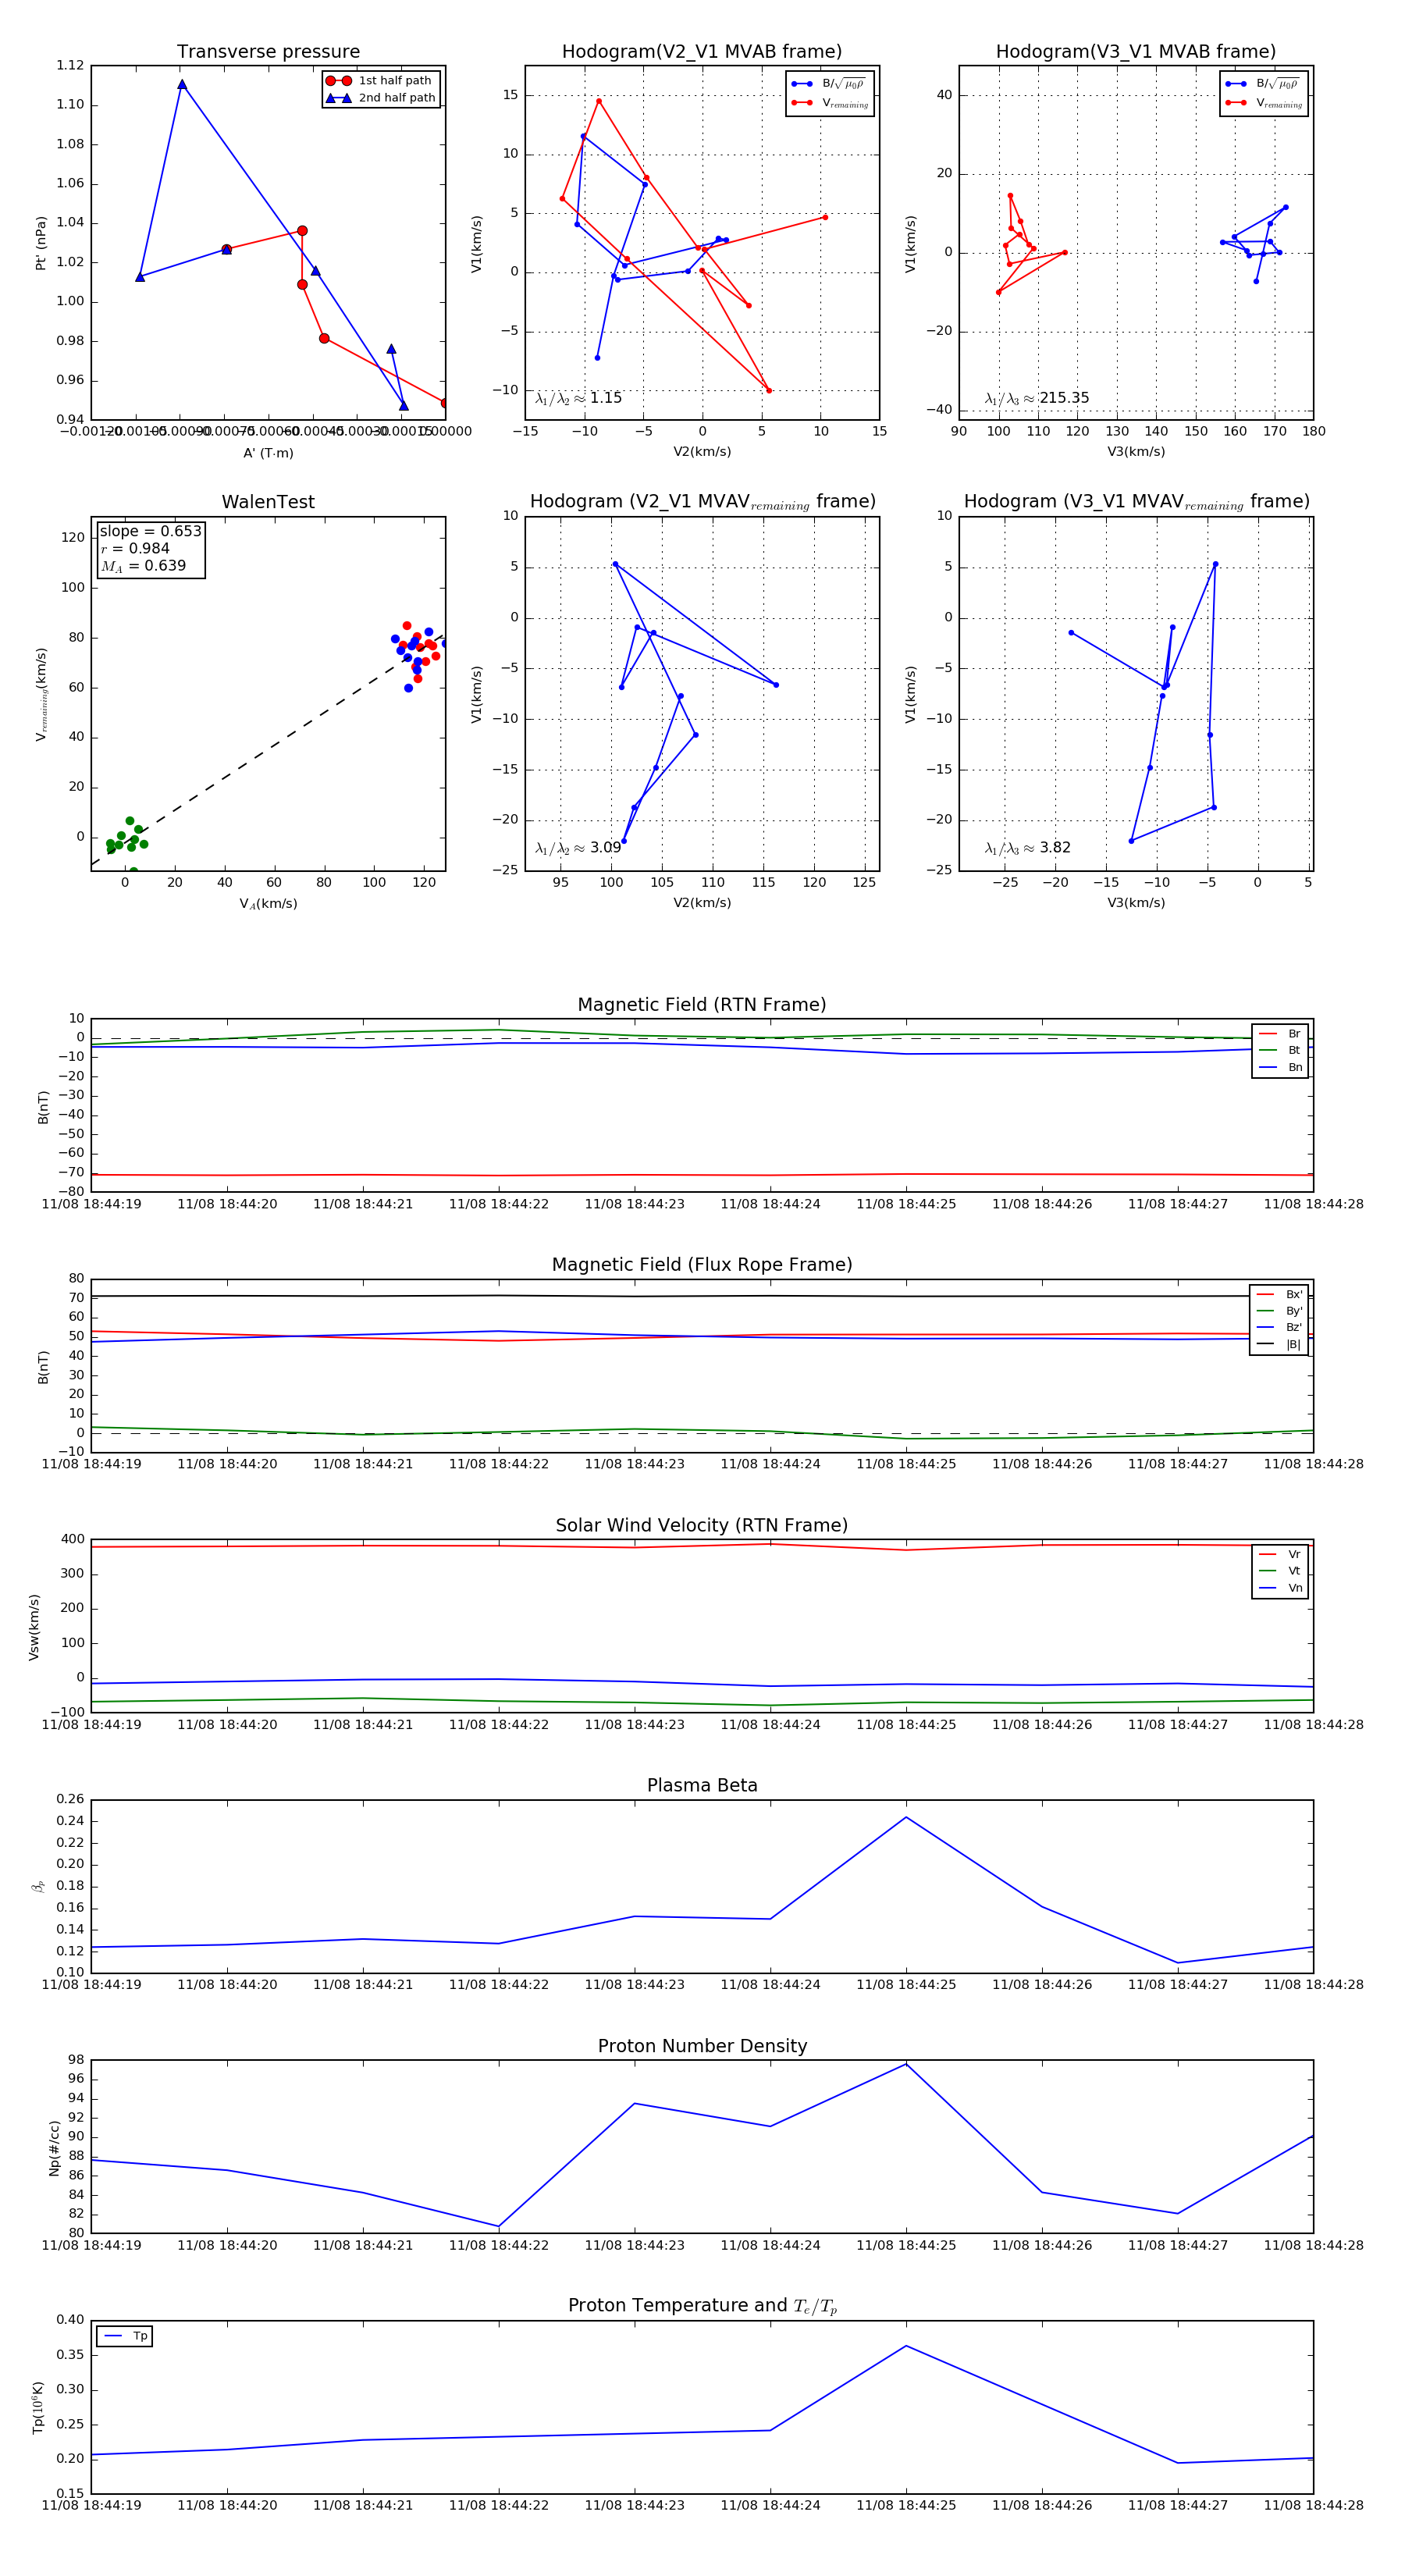
Task: Click the 'slope = 0.653' annotation
Action: click(x=150, y=531)
